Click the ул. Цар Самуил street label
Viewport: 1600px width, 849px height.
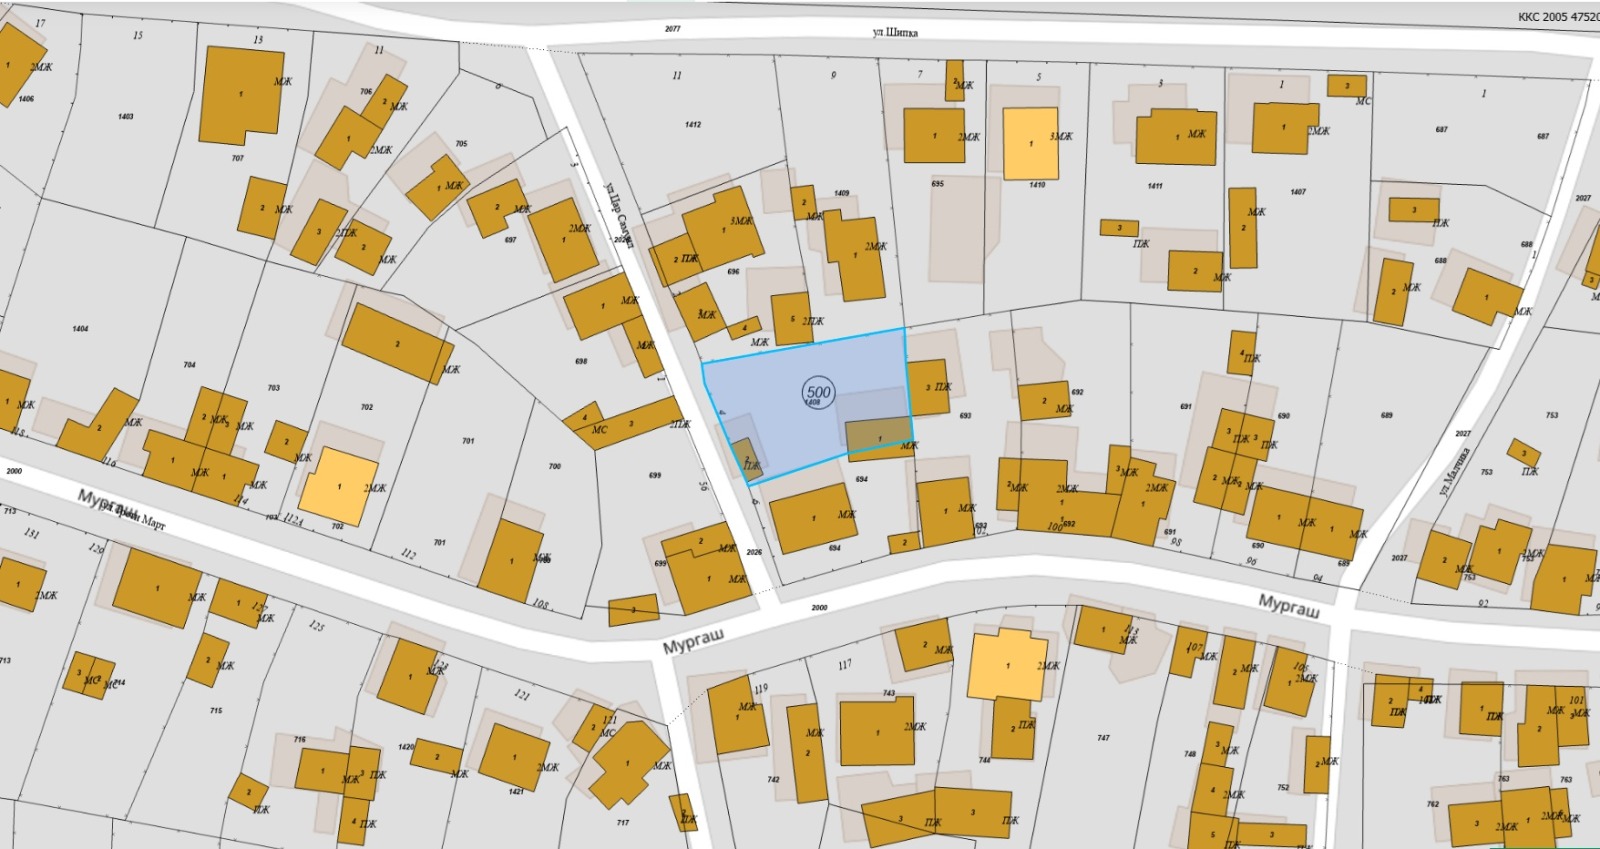[620, 214]
